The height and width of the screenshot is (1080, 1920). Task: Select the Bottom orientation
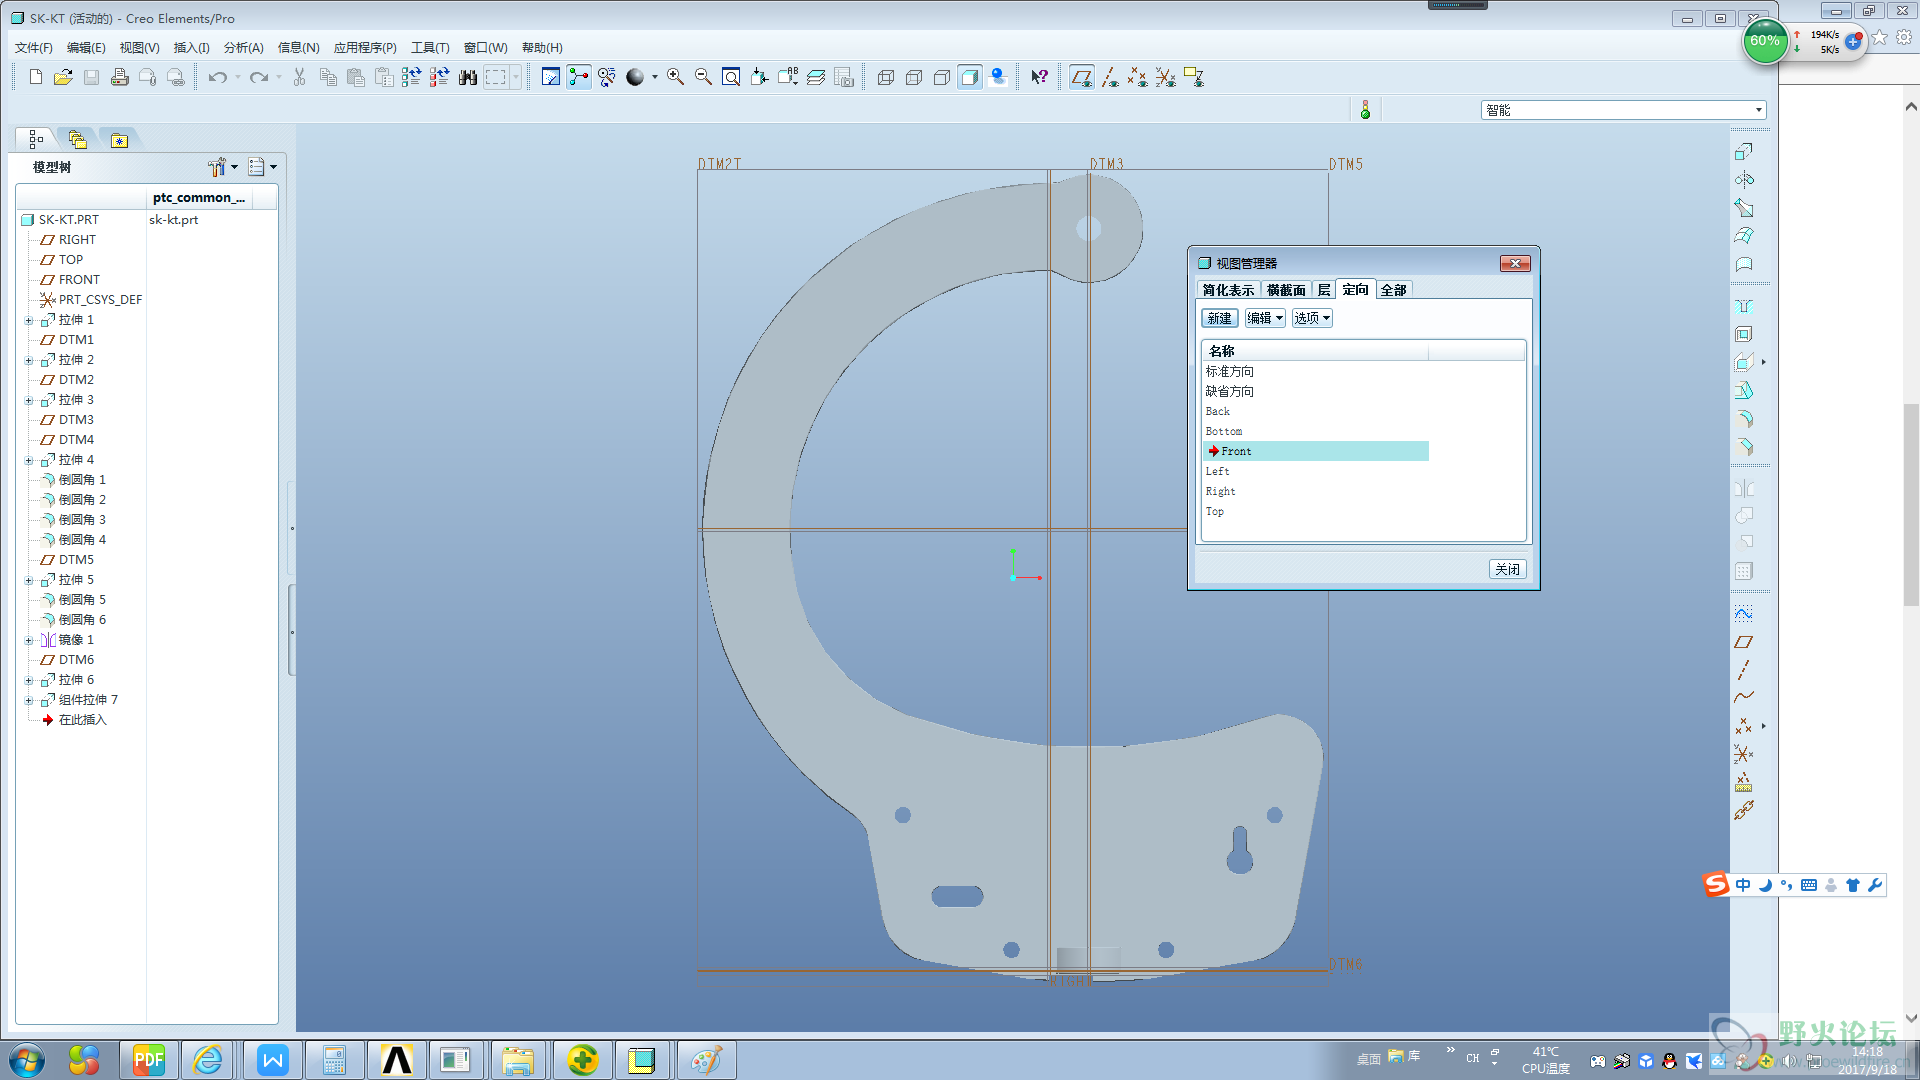[x=1223, y=431]
